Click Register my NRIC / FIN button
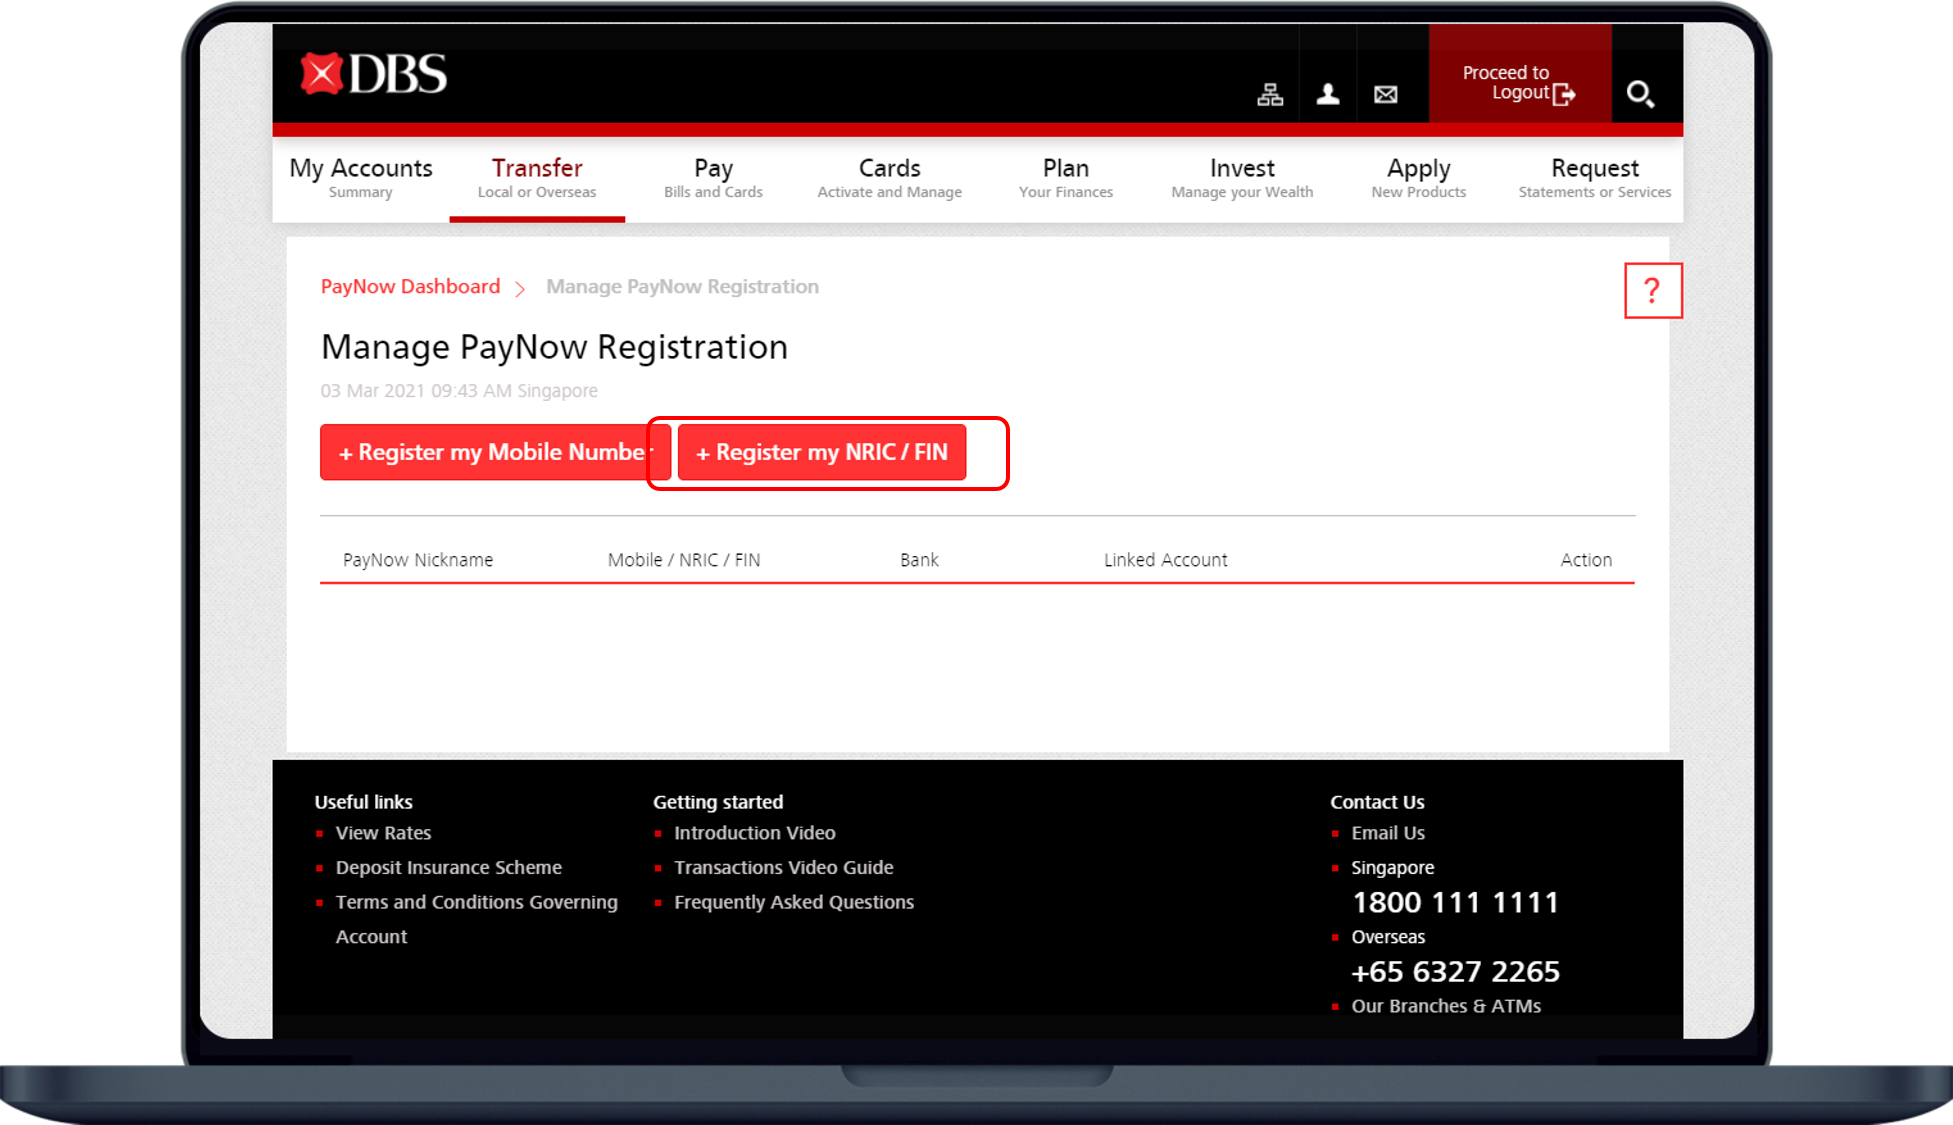 click(x=822, y=452)
